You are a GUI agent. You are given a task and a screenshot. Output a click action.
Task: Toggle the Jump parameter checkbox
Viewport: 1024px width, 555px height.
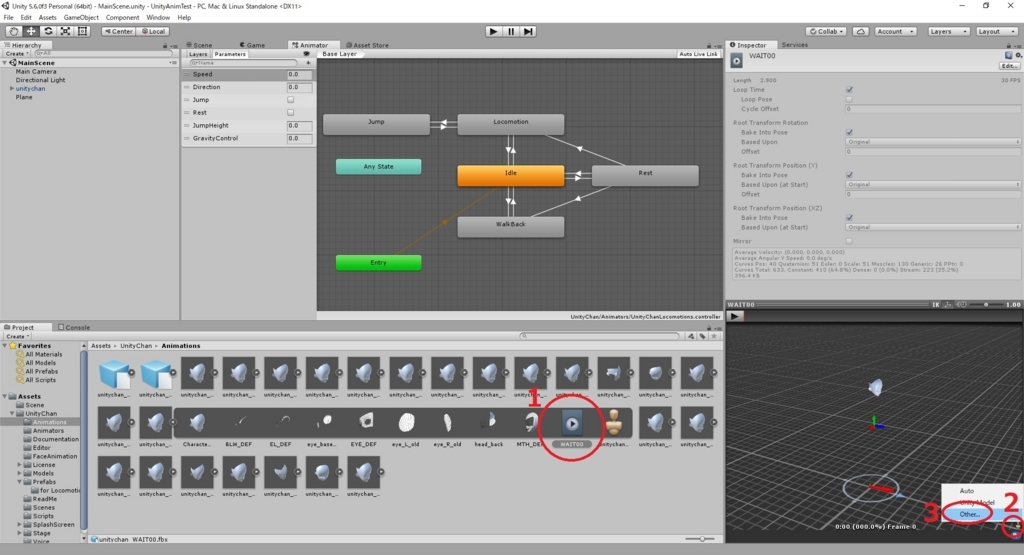(x=291, y=100)
